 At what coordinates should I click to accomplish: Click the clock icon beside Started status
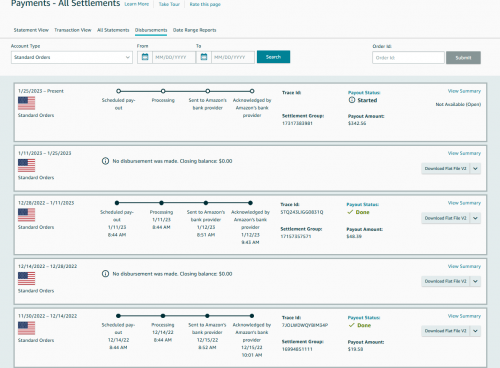[x=352, y=100]
